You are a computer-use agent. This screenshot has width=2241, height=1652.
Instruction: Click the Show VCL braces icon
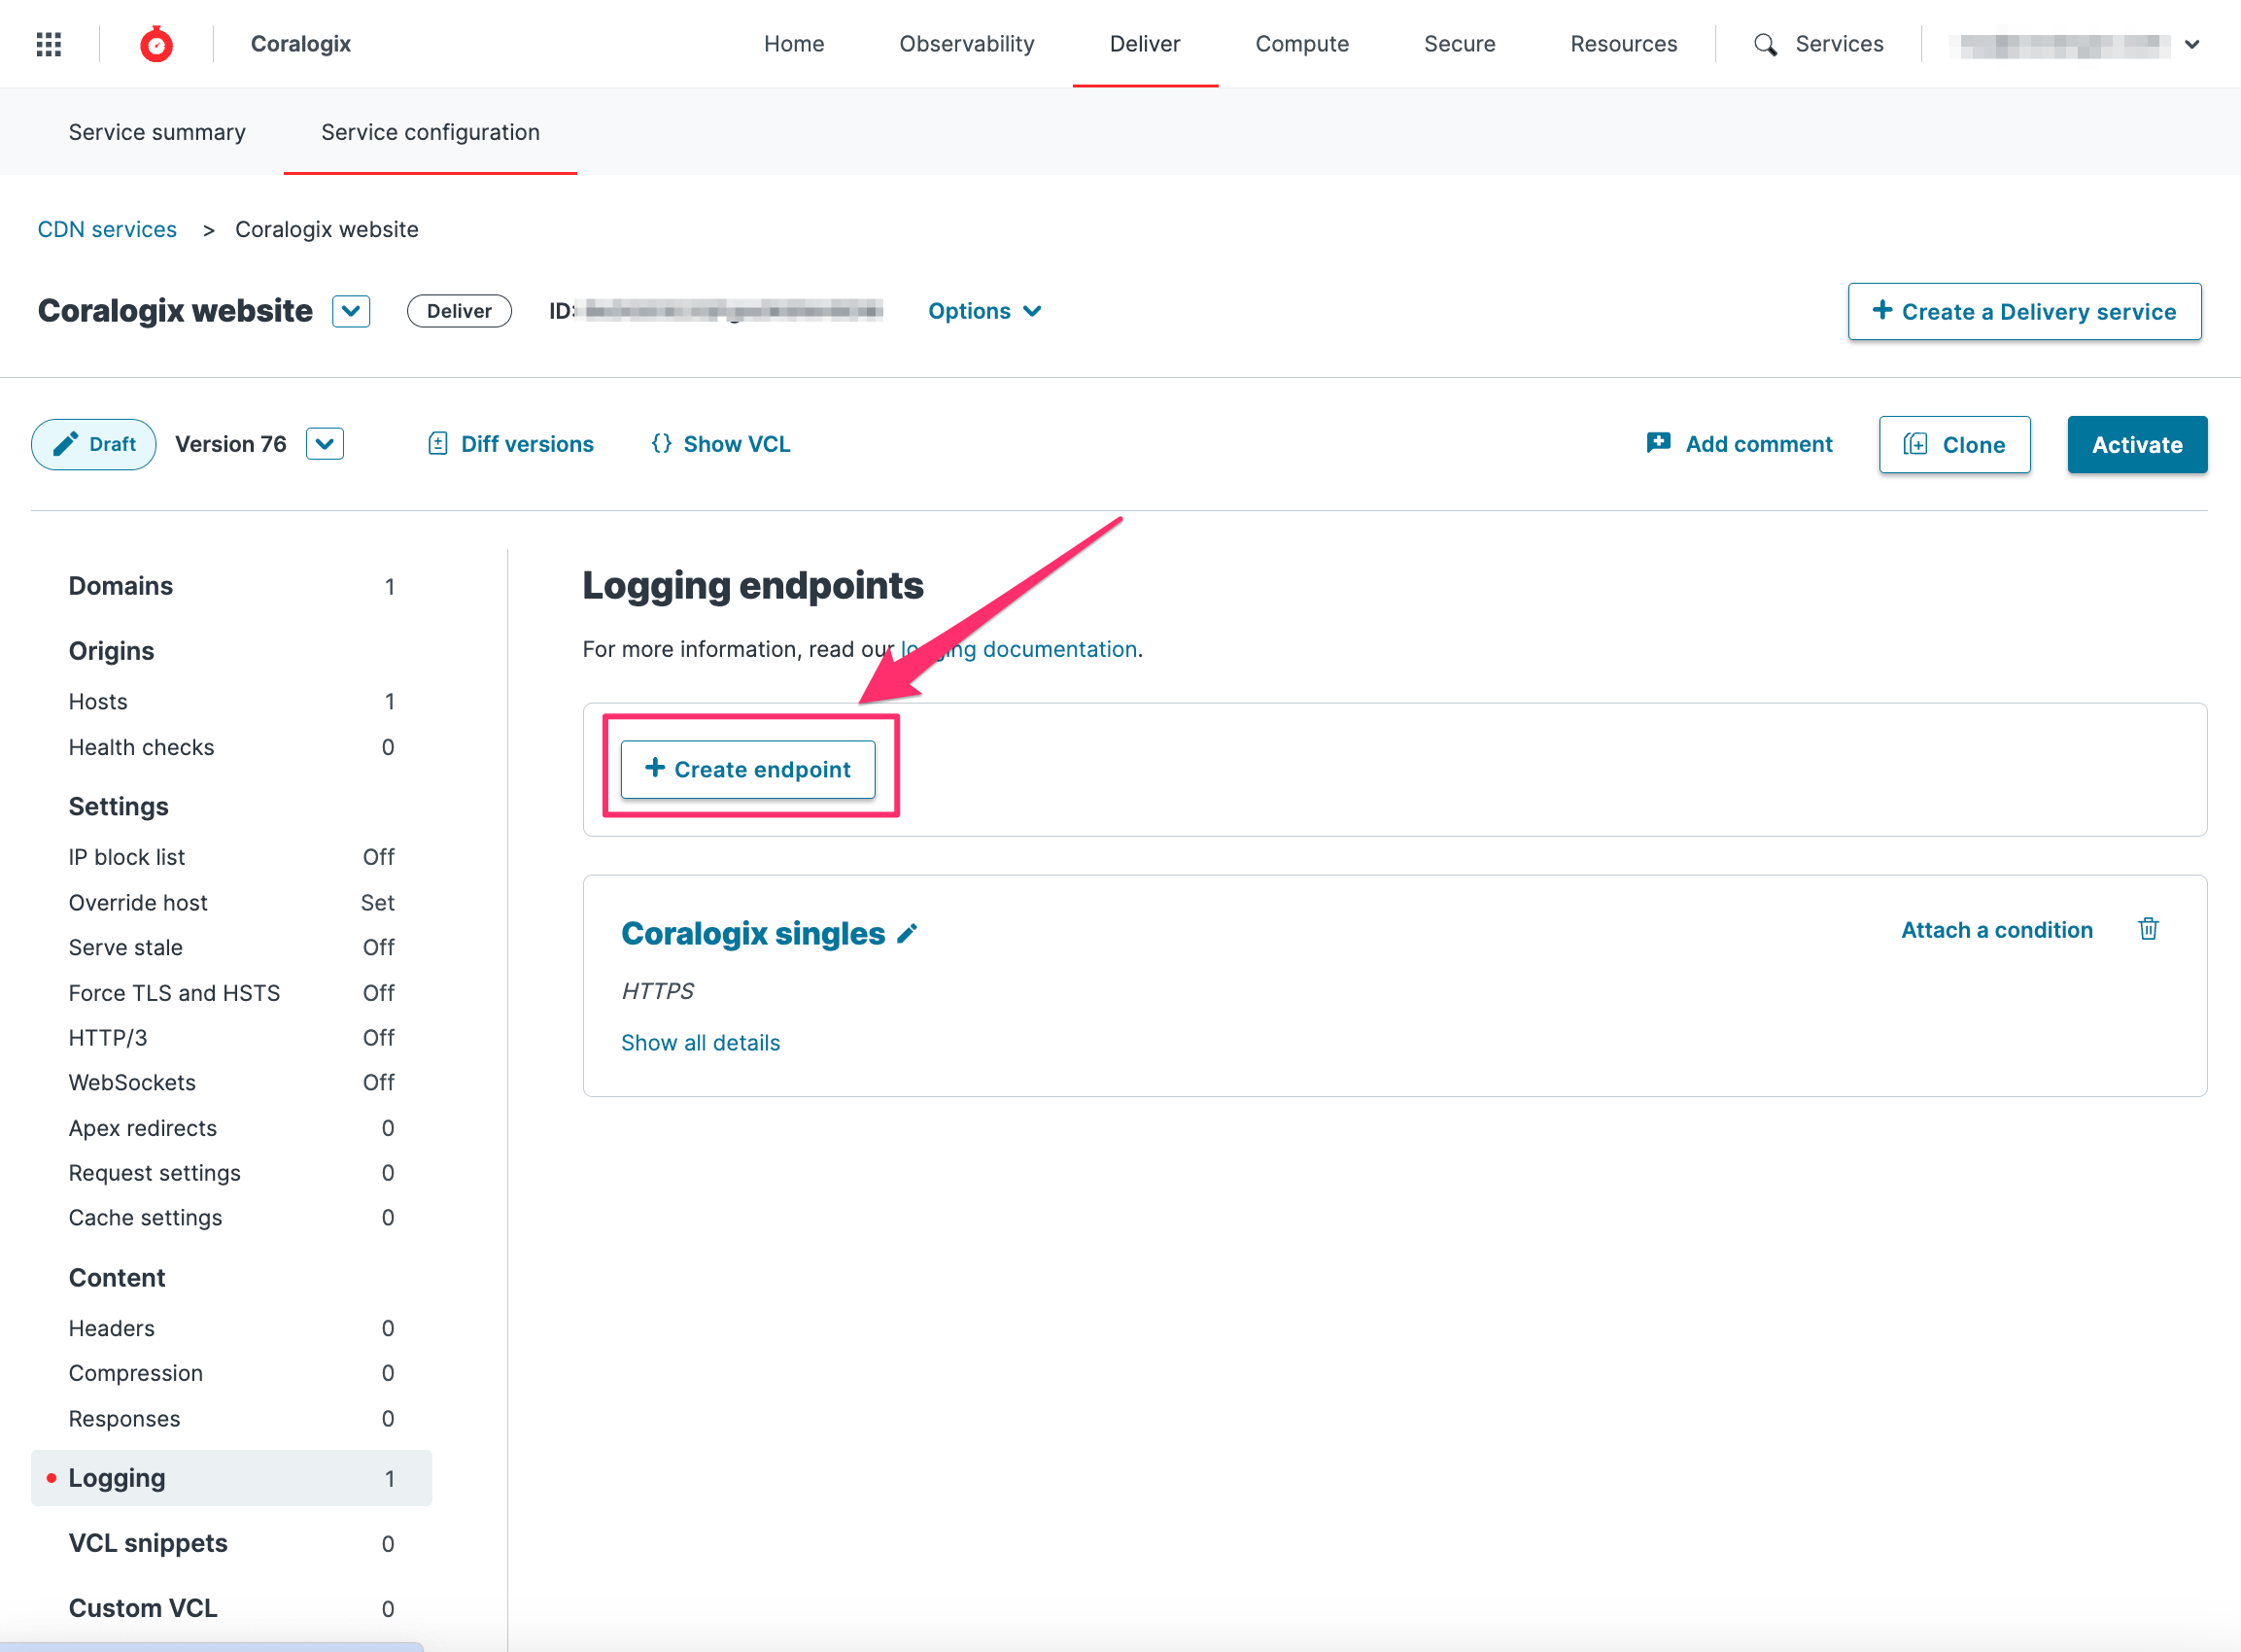click(x=661, y=443)
